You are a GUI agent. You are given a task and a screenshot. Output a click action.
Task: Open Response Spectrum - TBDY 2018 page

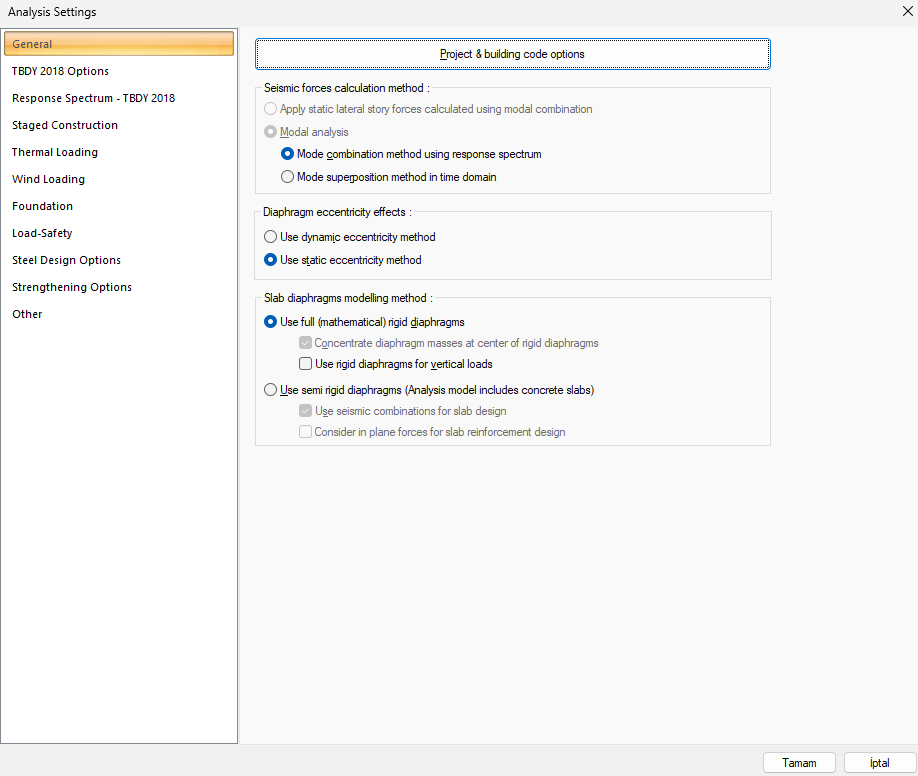[93, 98]
